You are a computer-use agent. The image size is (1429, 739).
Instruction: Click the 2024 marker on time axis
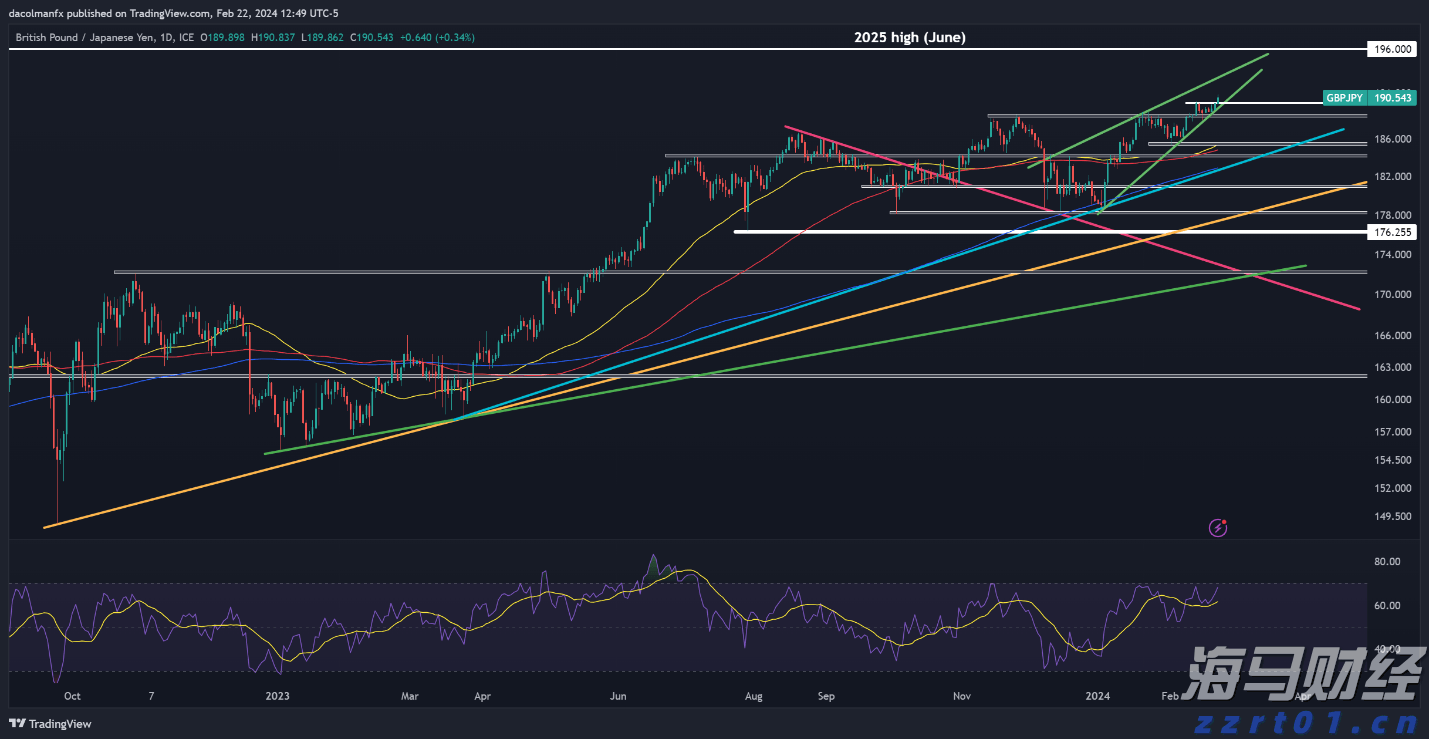pos(1098,695)
